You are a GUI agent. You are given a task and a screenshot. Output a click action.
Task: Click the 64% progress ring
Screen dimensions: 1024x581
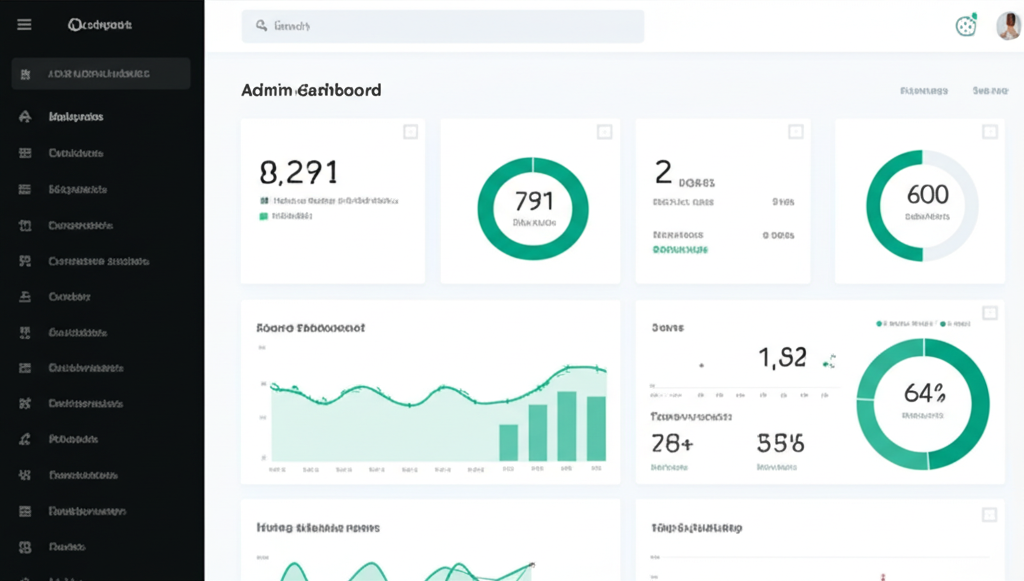924,405
